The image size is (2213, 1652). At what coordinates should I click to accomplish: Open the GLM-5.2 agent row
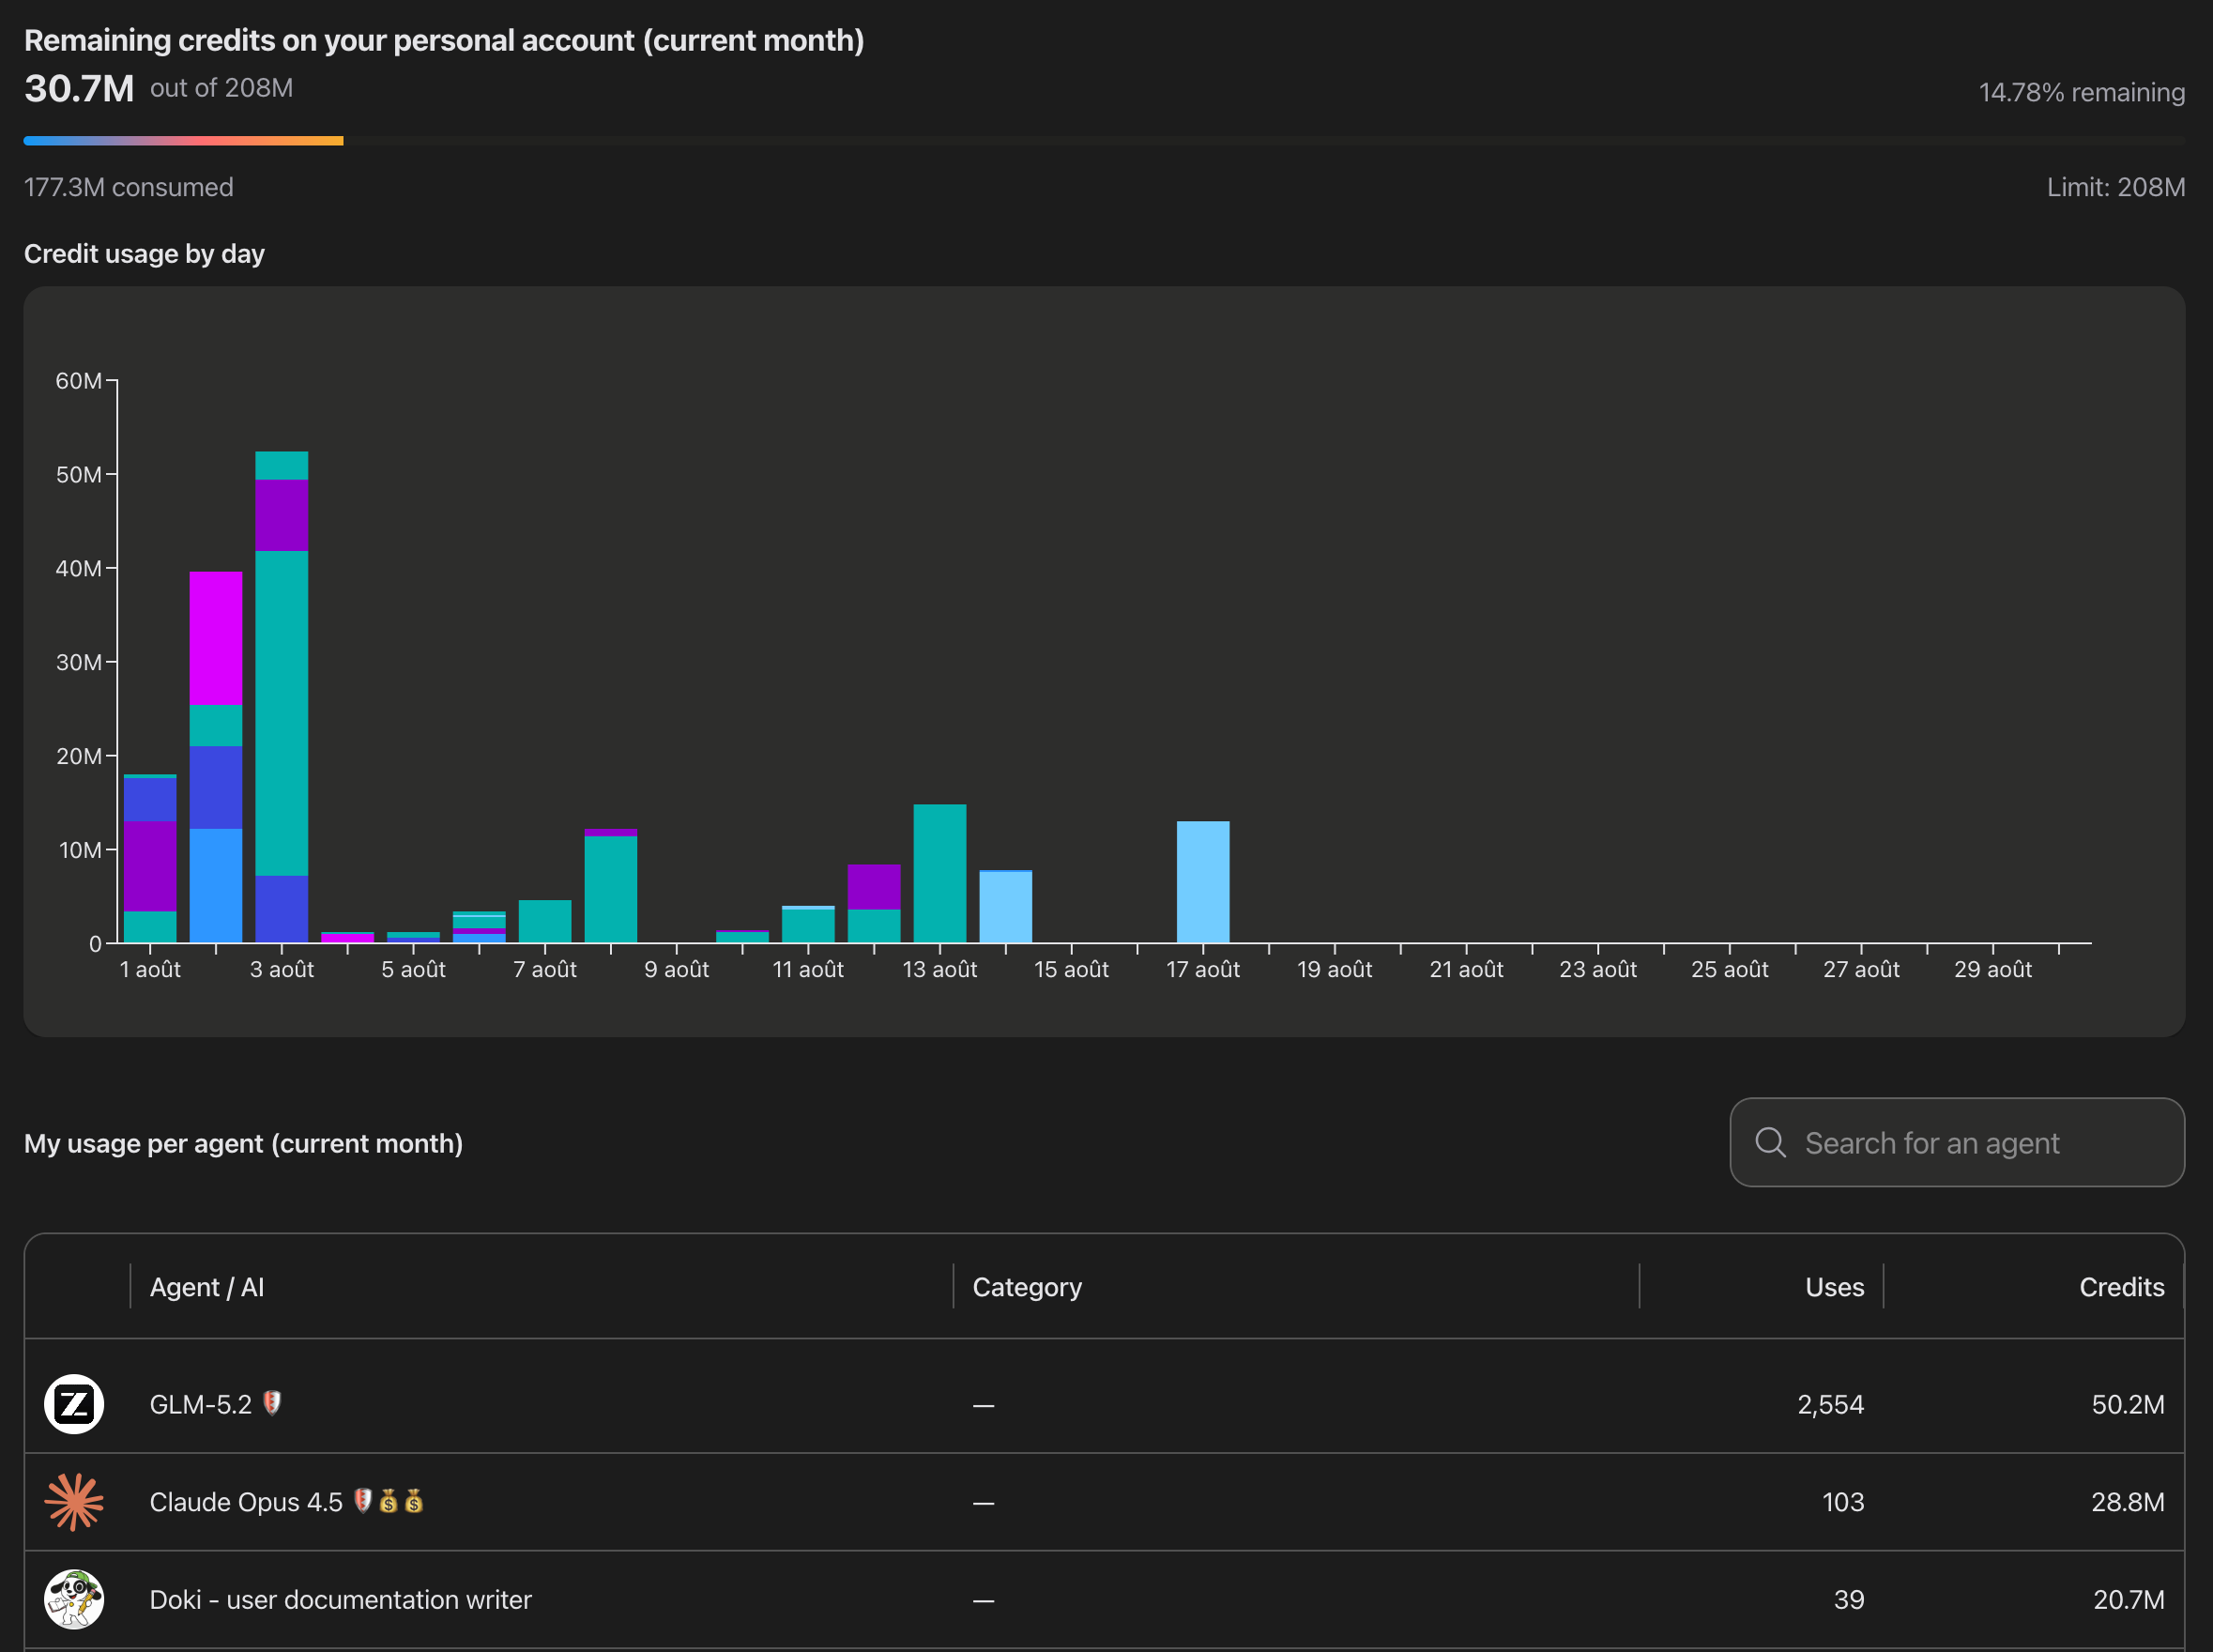(x=1104, y=1404)
